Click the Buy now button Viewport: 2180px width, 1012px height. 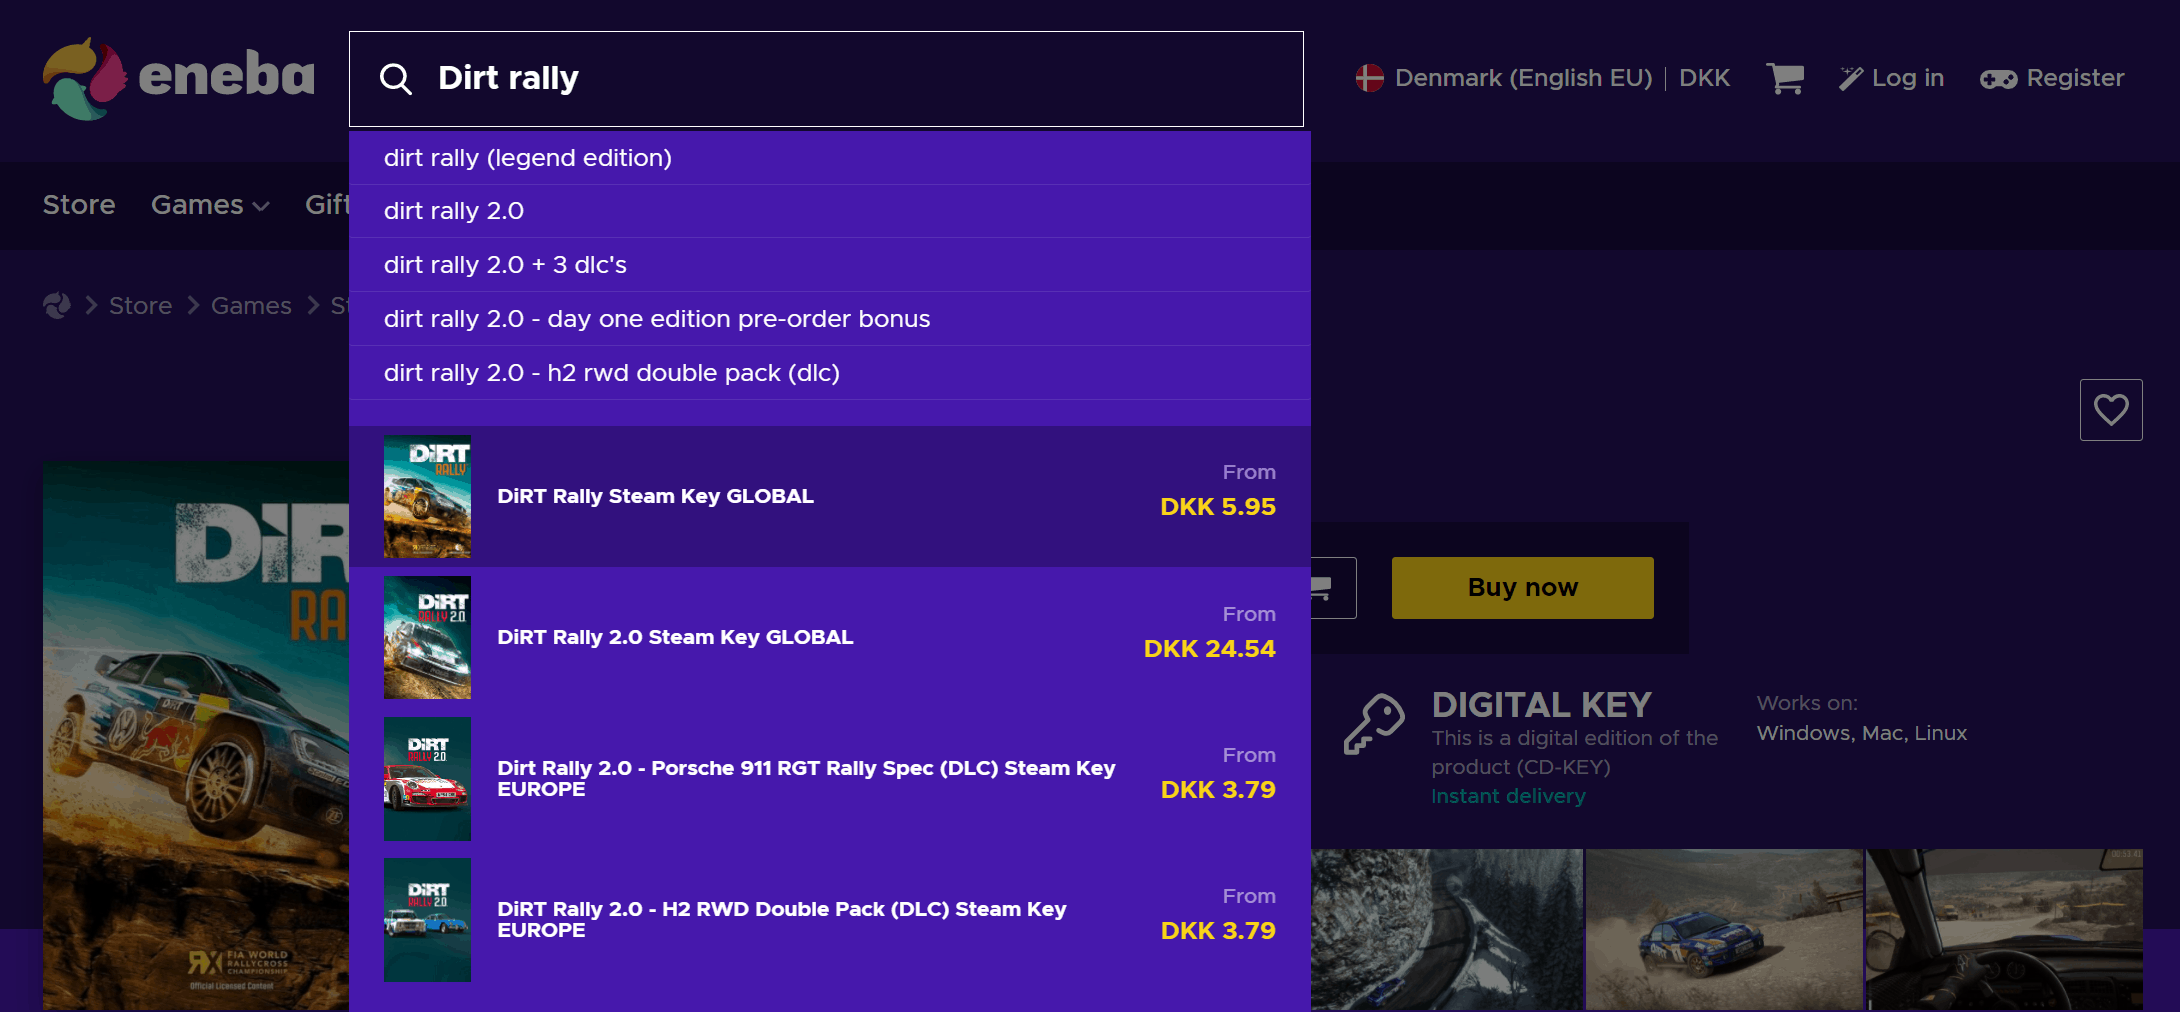tap(1522, 588)
